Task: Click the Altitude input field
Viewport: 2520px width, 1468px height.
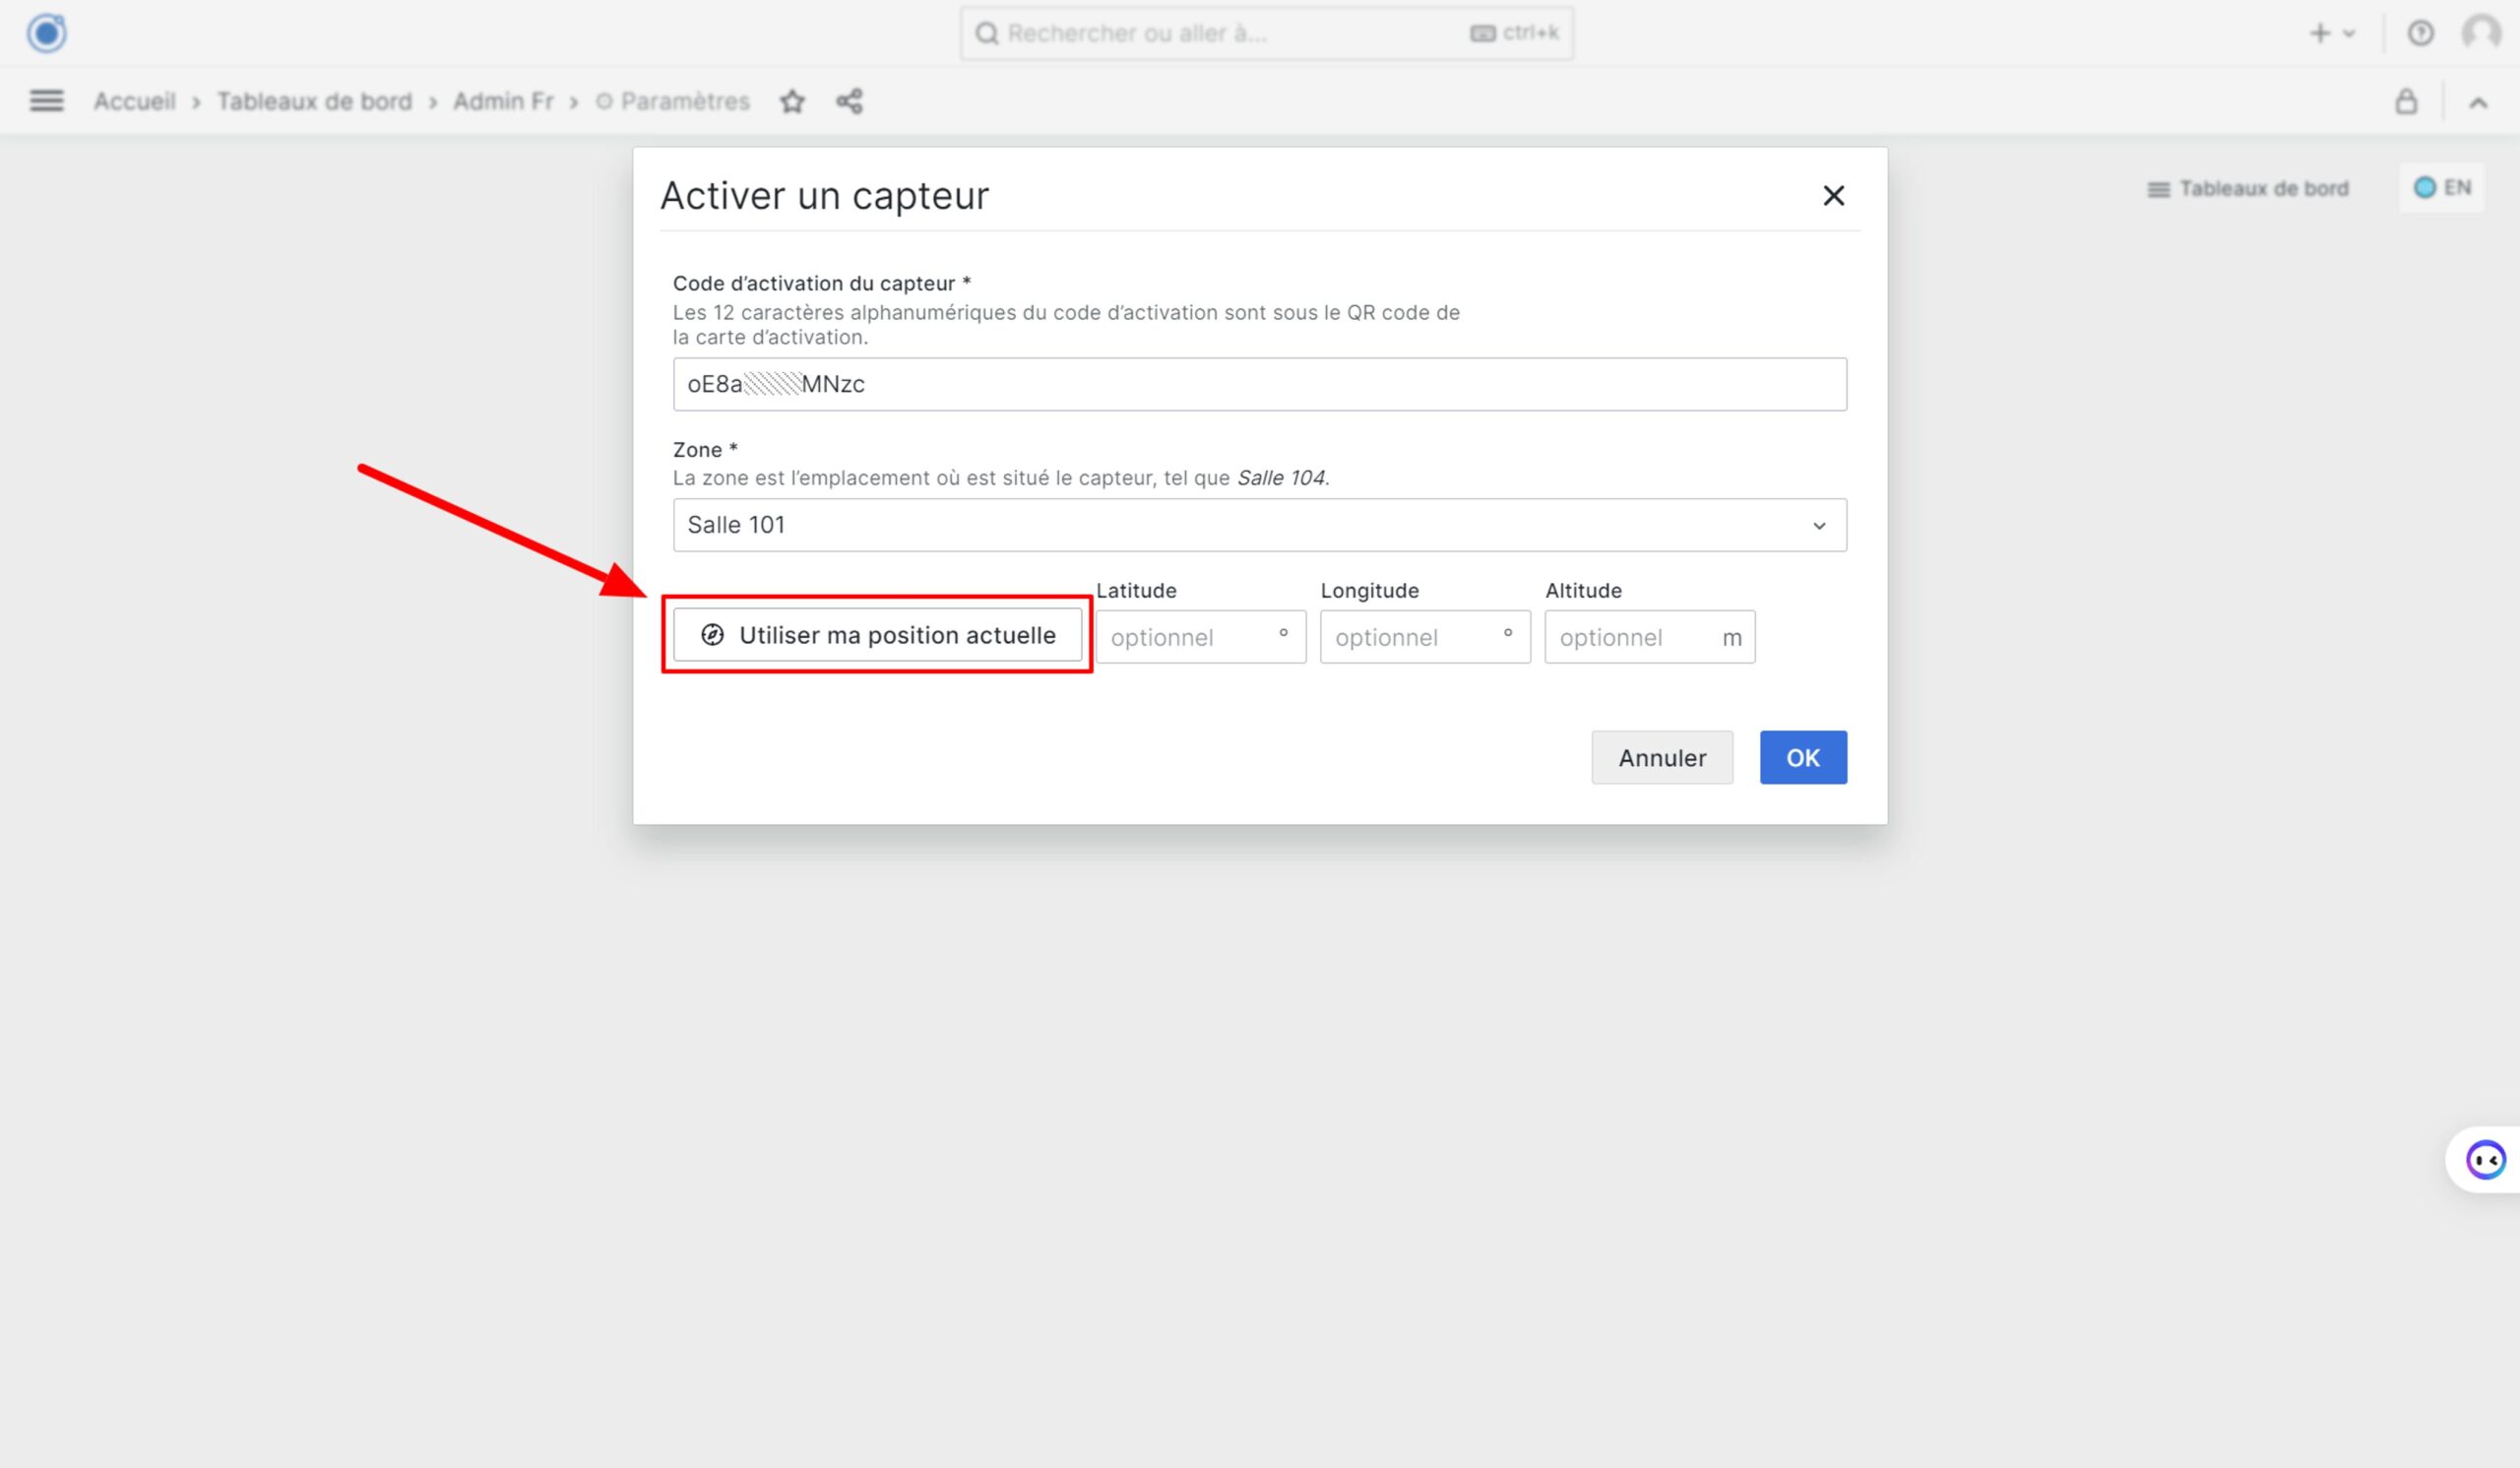Action: [x=1649, y=637]
